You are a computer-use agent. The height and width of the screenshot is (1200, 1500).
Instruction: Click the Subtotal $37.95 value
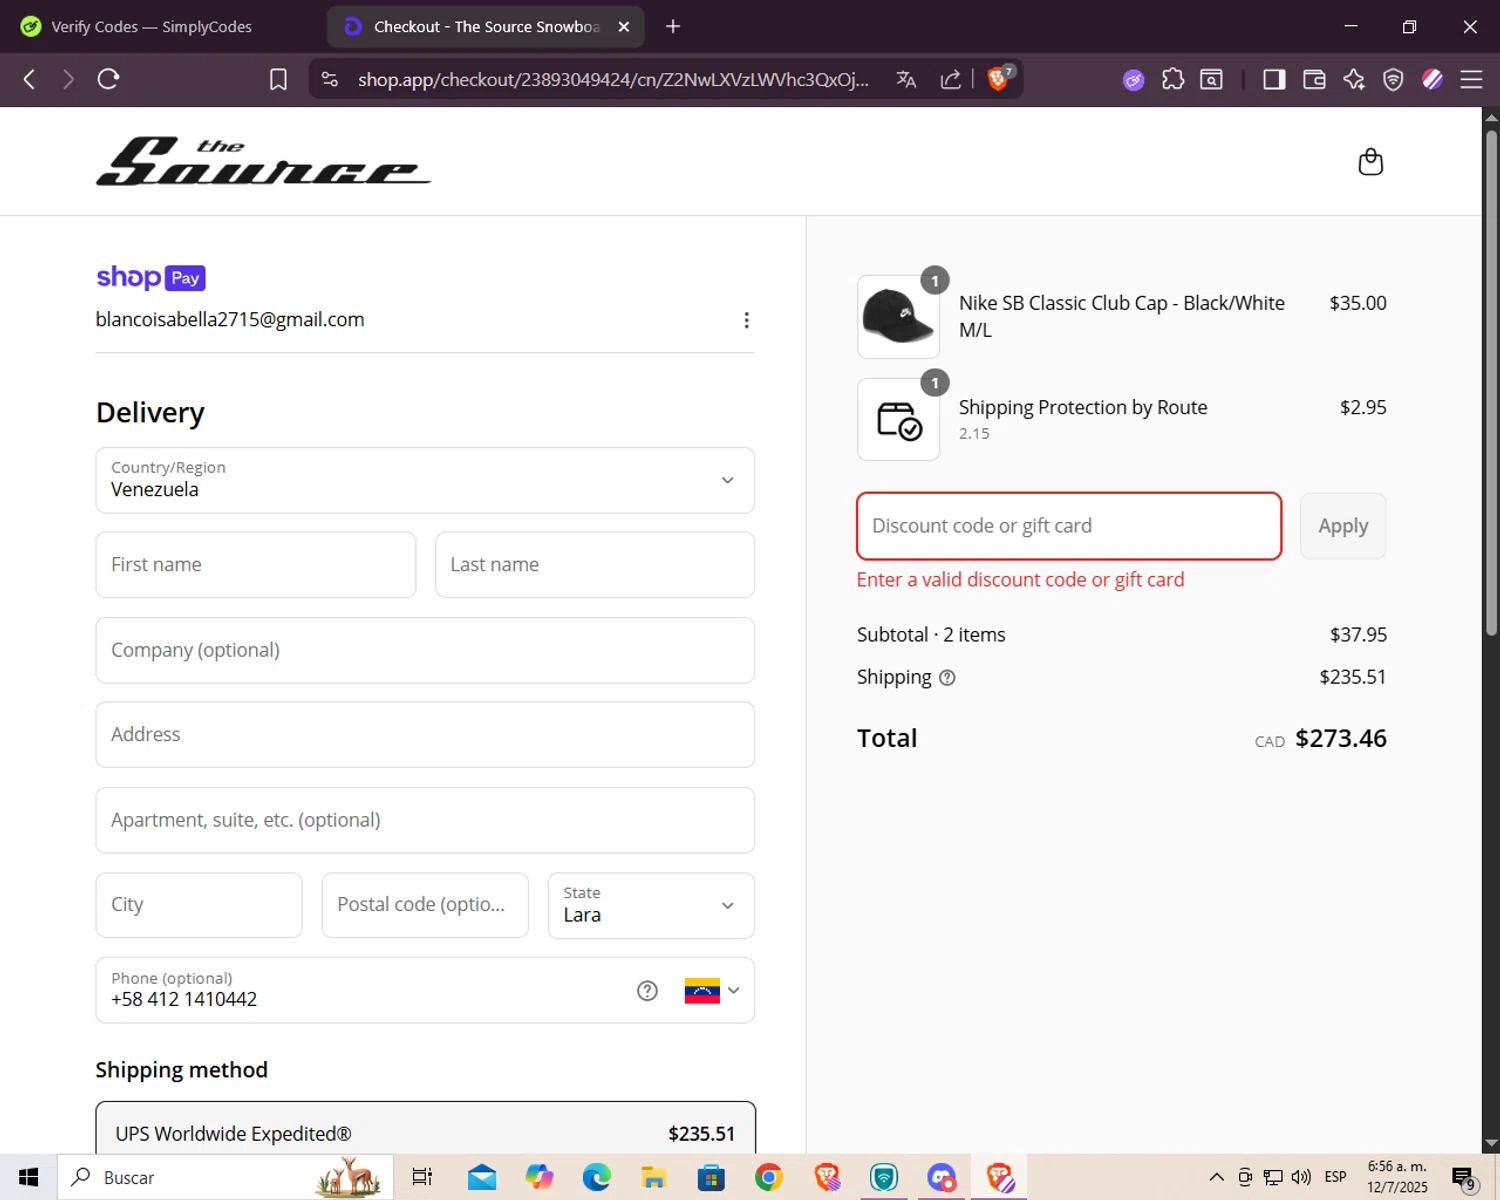1358,635
